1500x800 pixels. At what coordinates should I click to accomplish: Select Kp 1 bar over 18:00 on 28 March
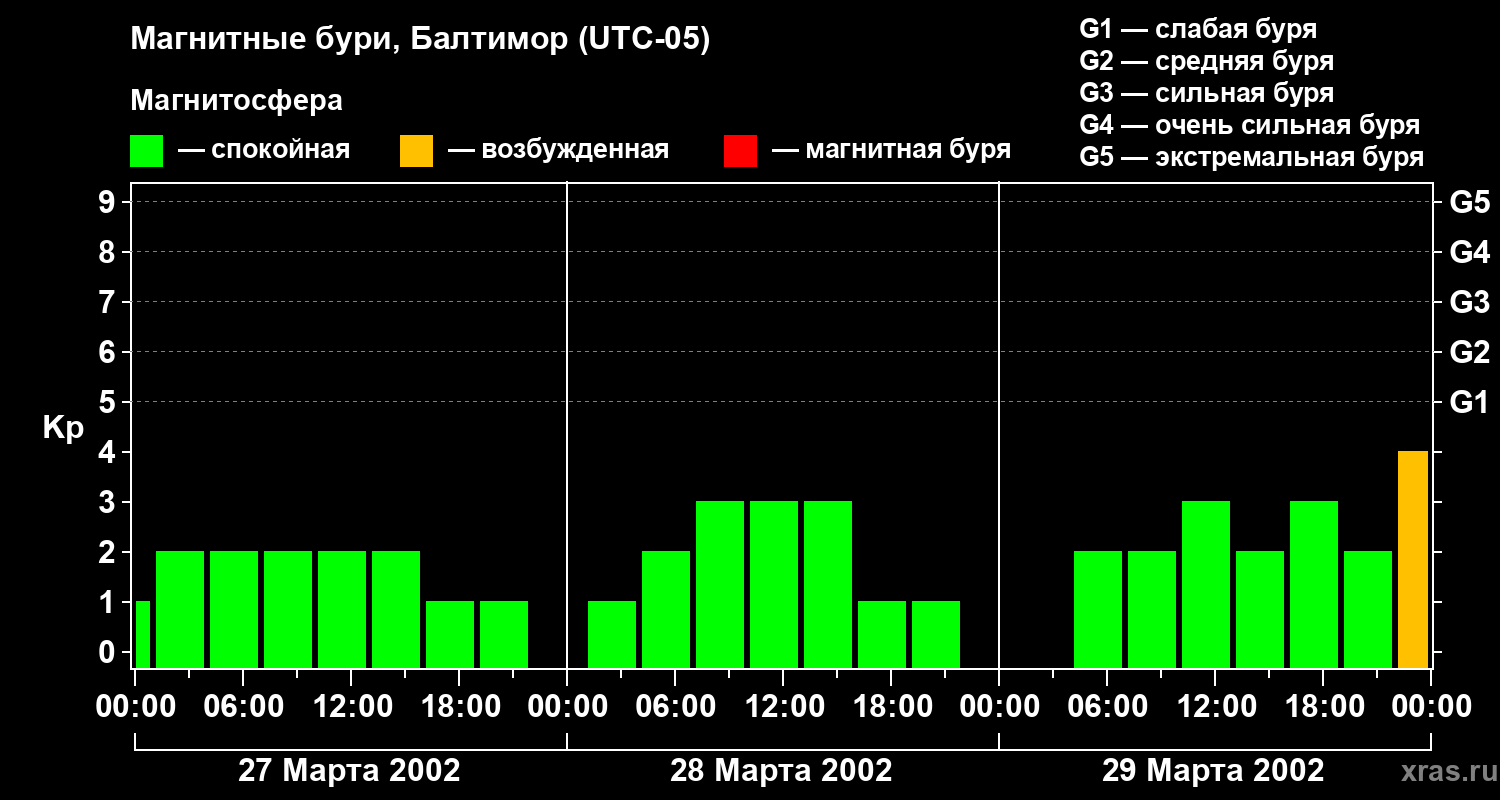tap(882, 635)
